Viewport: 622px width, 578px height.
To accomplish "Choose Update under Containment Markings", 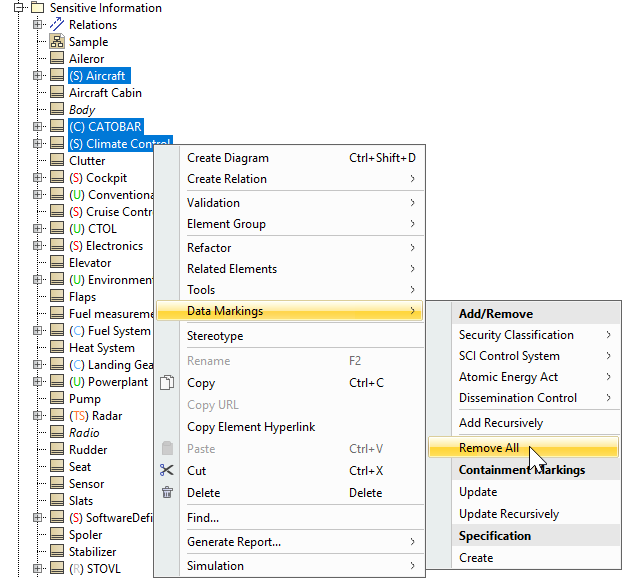I will coord(524,492).
